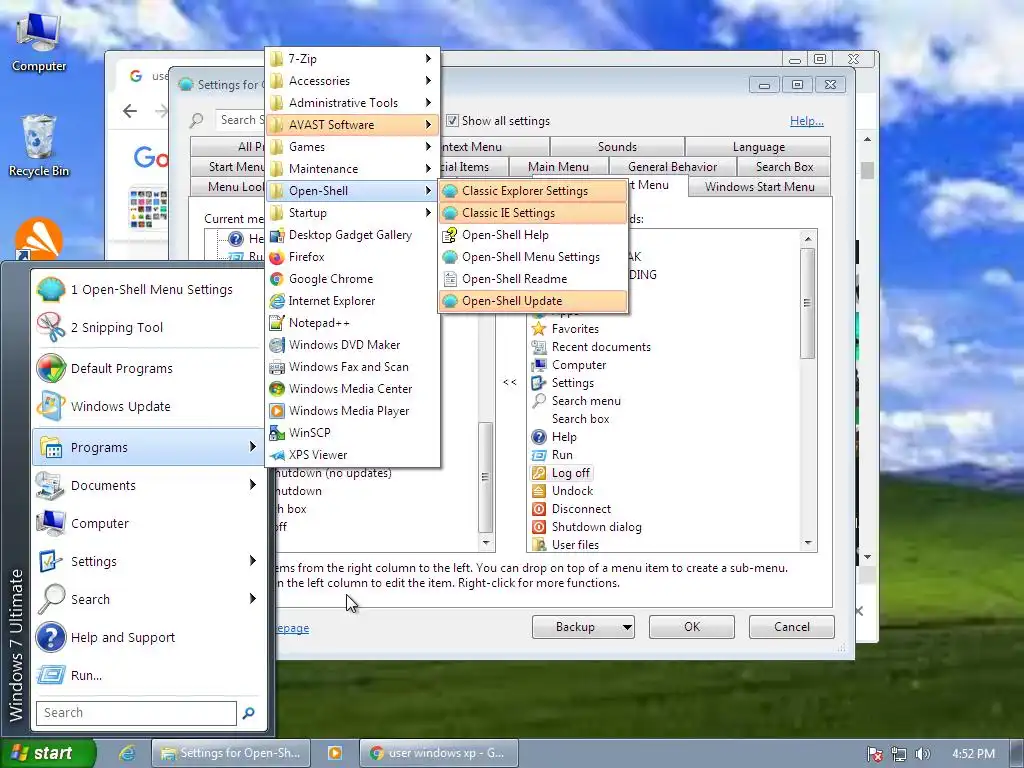1024x768 pixels.
Task: Launch Windows Media Player from Programs
Action: (353, 411)
